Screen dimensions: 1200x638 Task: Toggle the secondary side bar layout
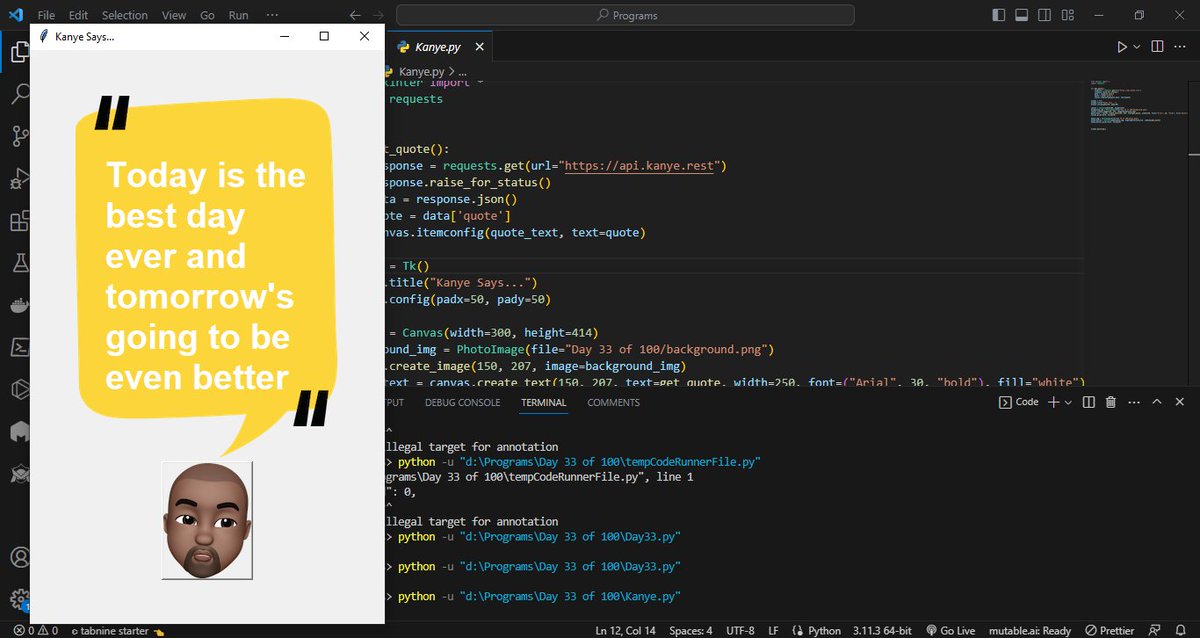pos(1045,15)
